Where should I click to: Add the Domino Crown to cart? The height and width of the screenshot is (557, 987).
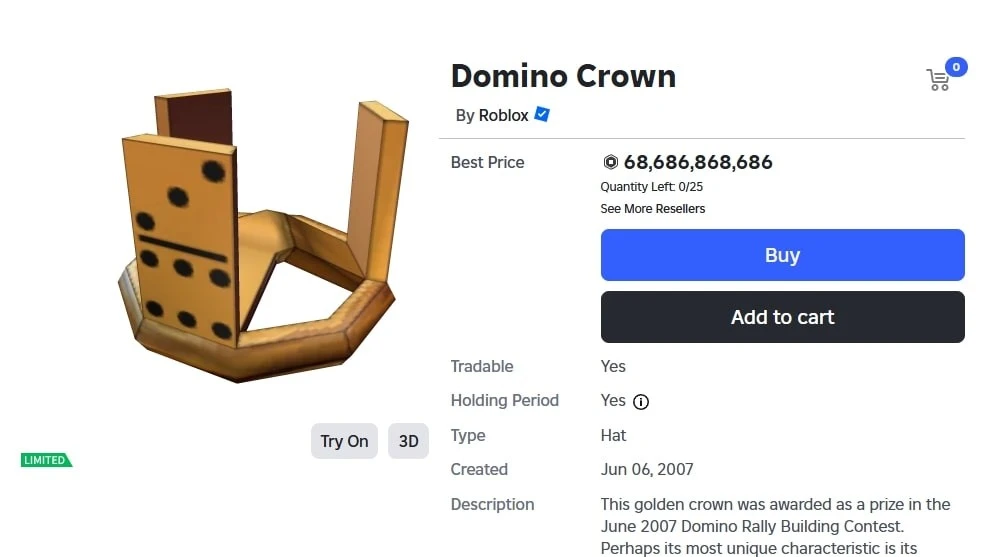[782, 317]
